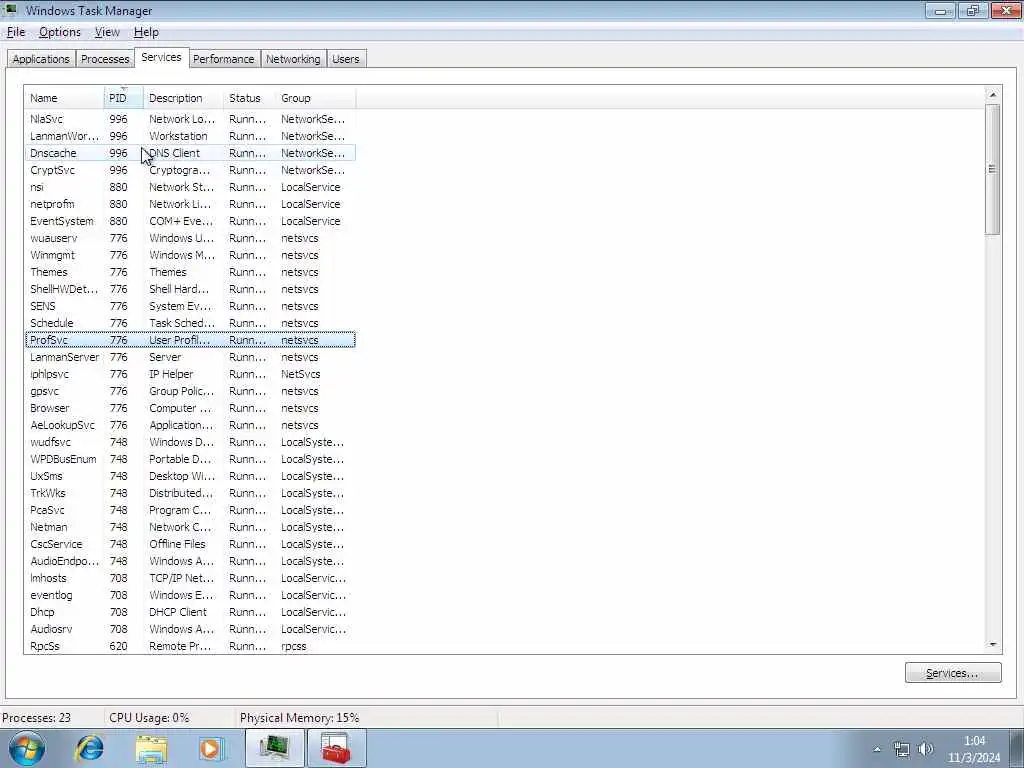Select the LanmanWorkstation service row

pyautogui.click(x=190, y=136)
